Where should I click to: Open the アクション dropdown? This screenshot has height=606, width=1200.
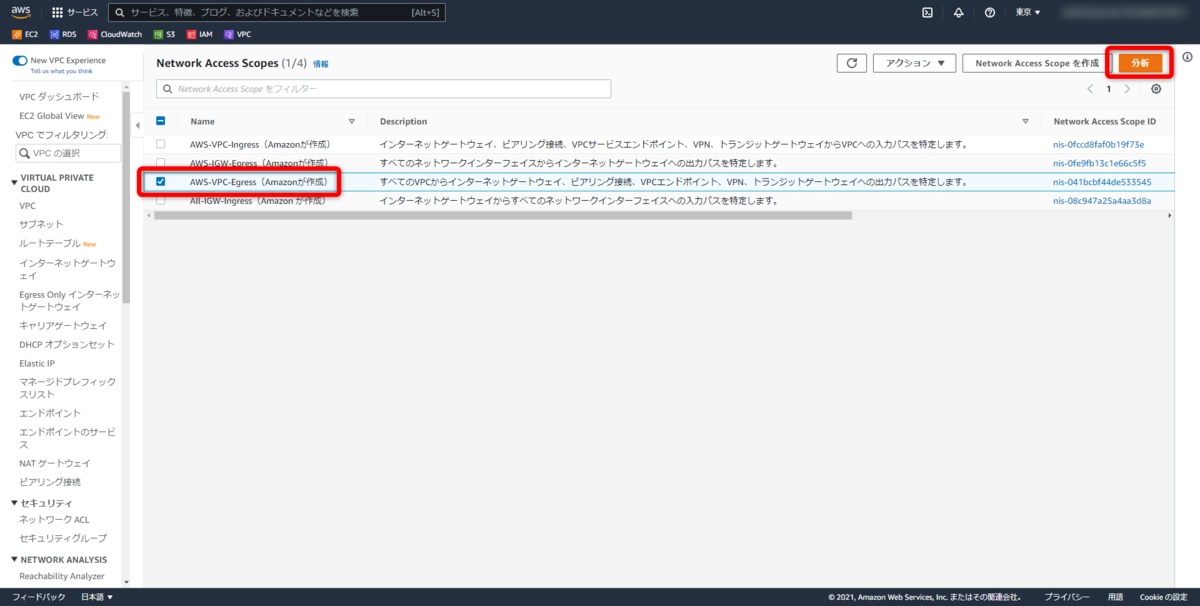(x=914, y=63)
